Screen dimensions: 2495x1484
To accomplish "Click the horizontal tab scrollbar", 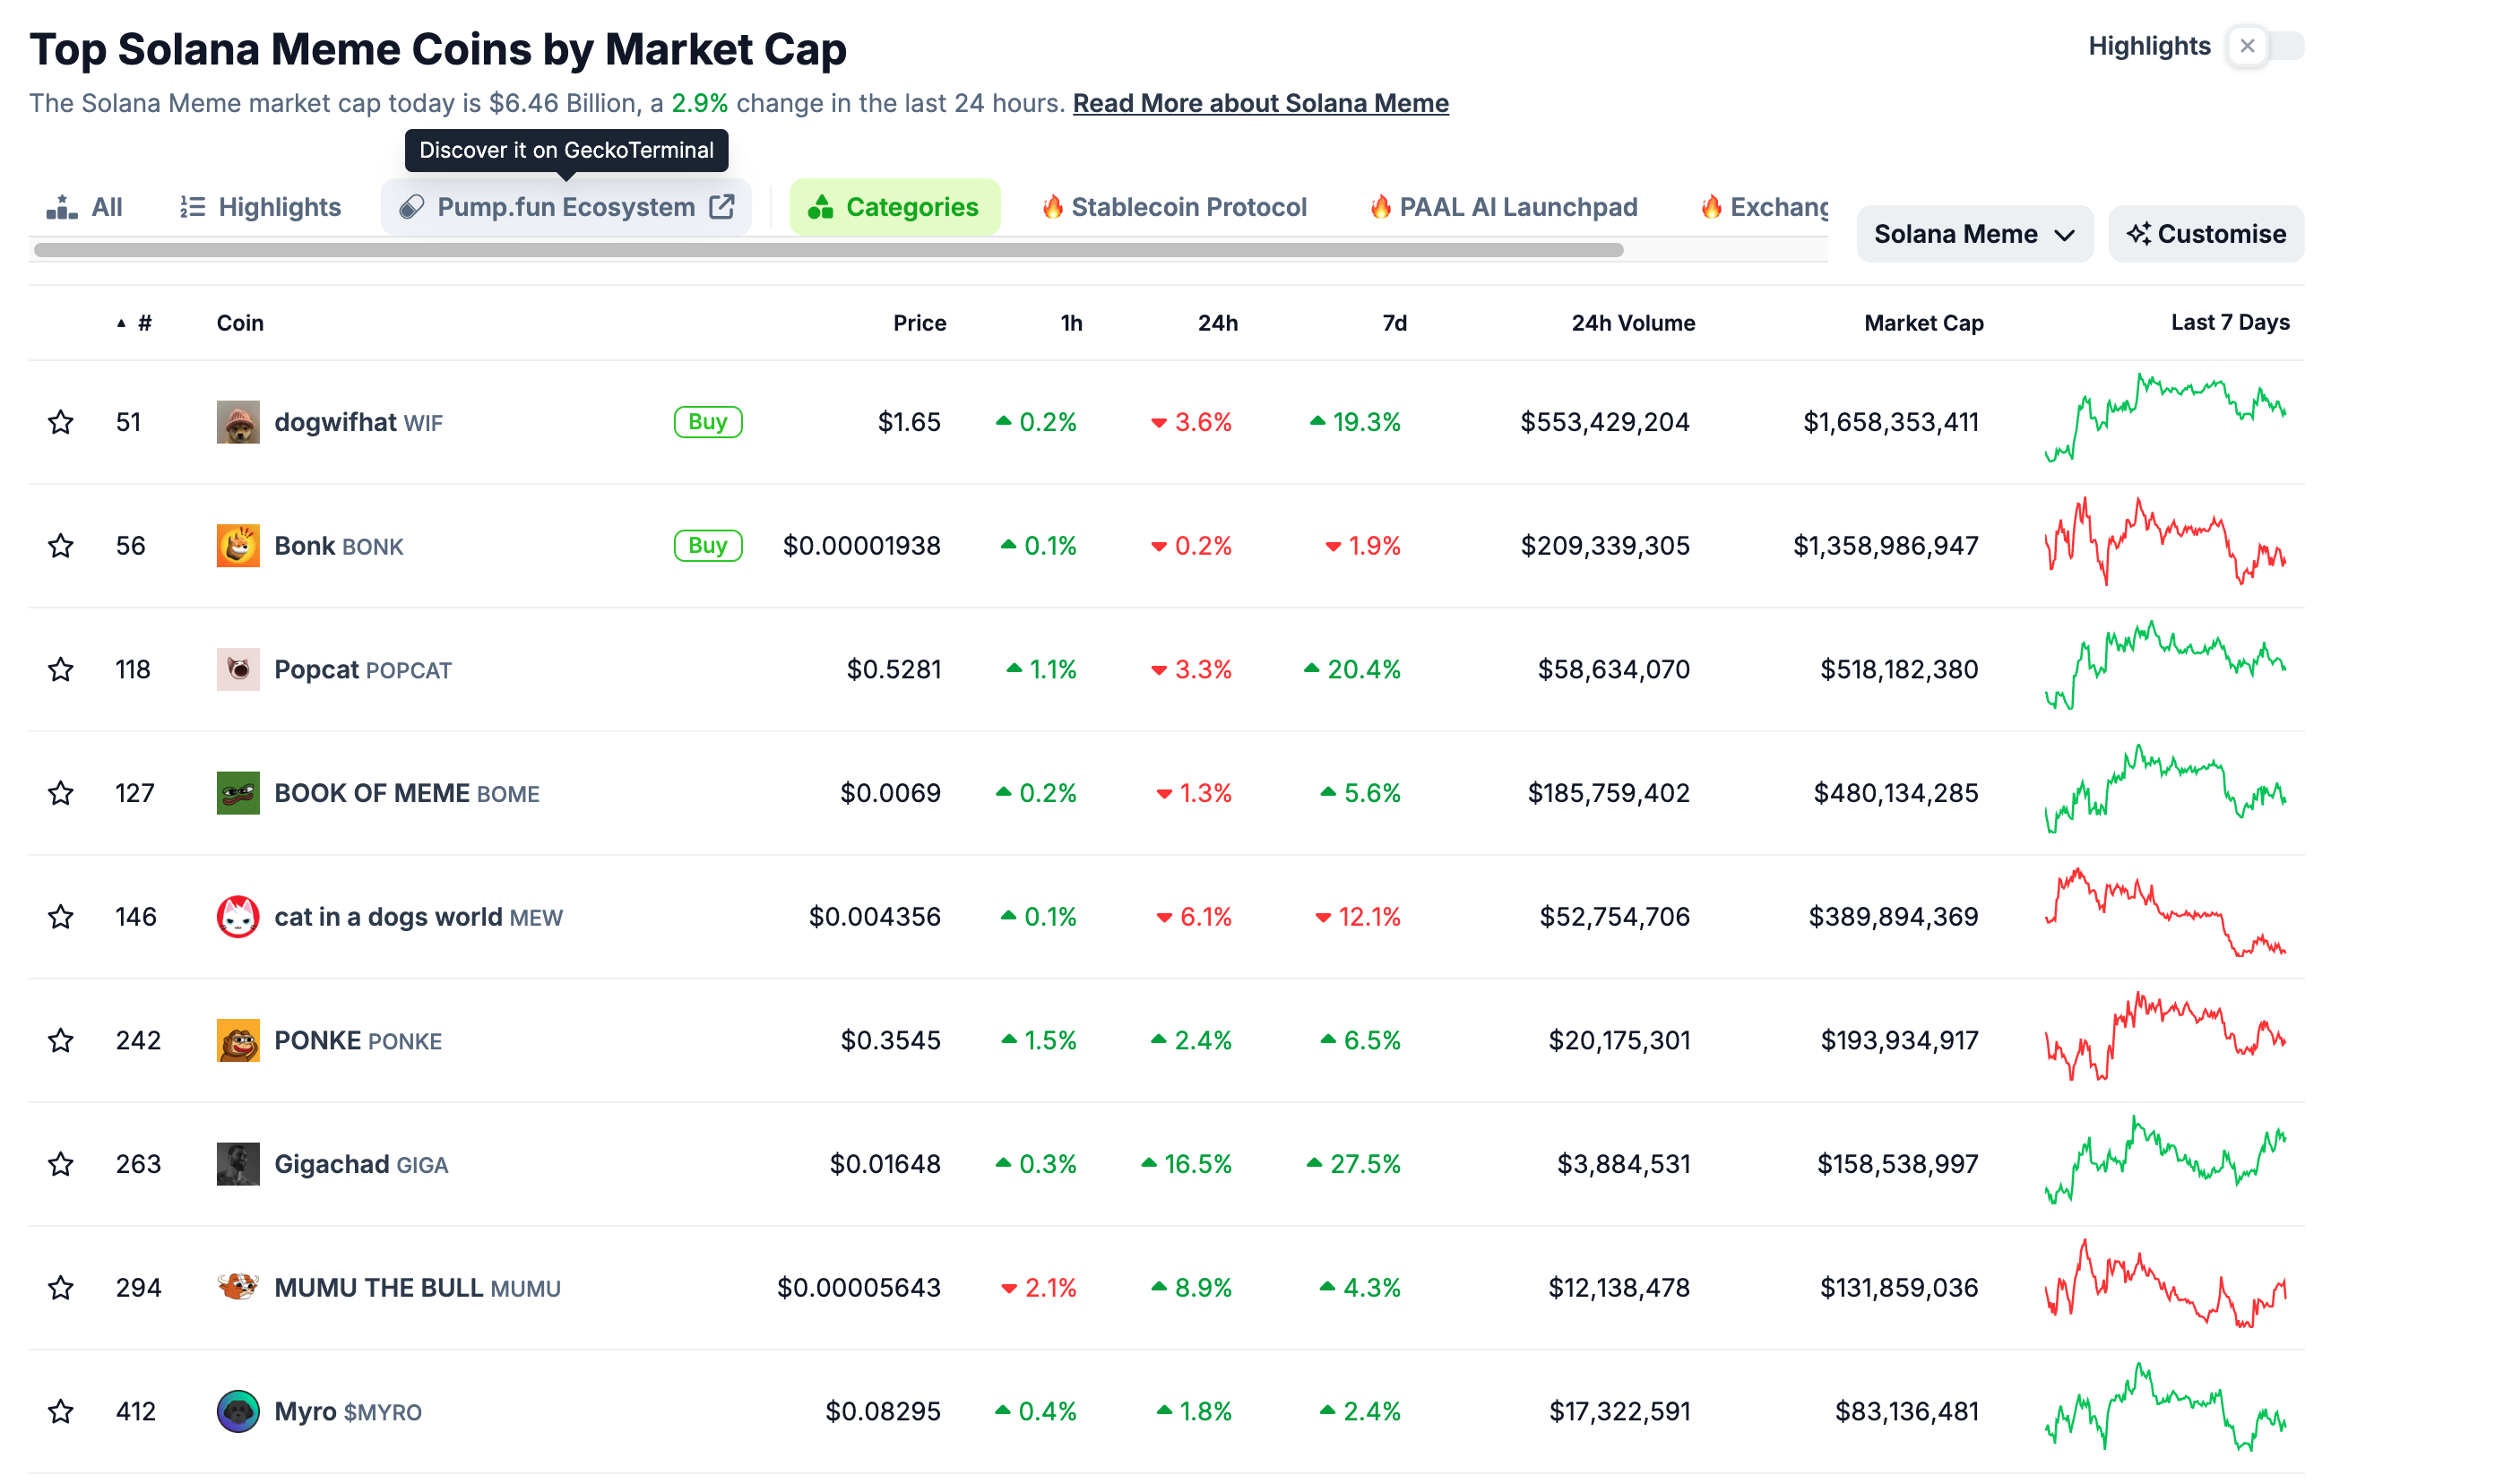I will pos(828,250).
